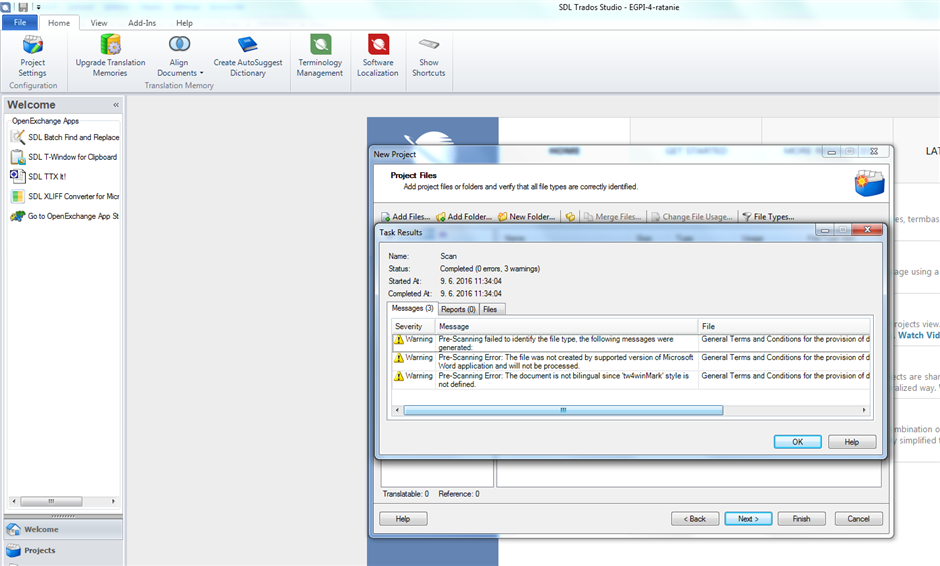Go to OpenExchange App Store
The width and height of the screenshot is (940, 566).
(x=65, y=216)
